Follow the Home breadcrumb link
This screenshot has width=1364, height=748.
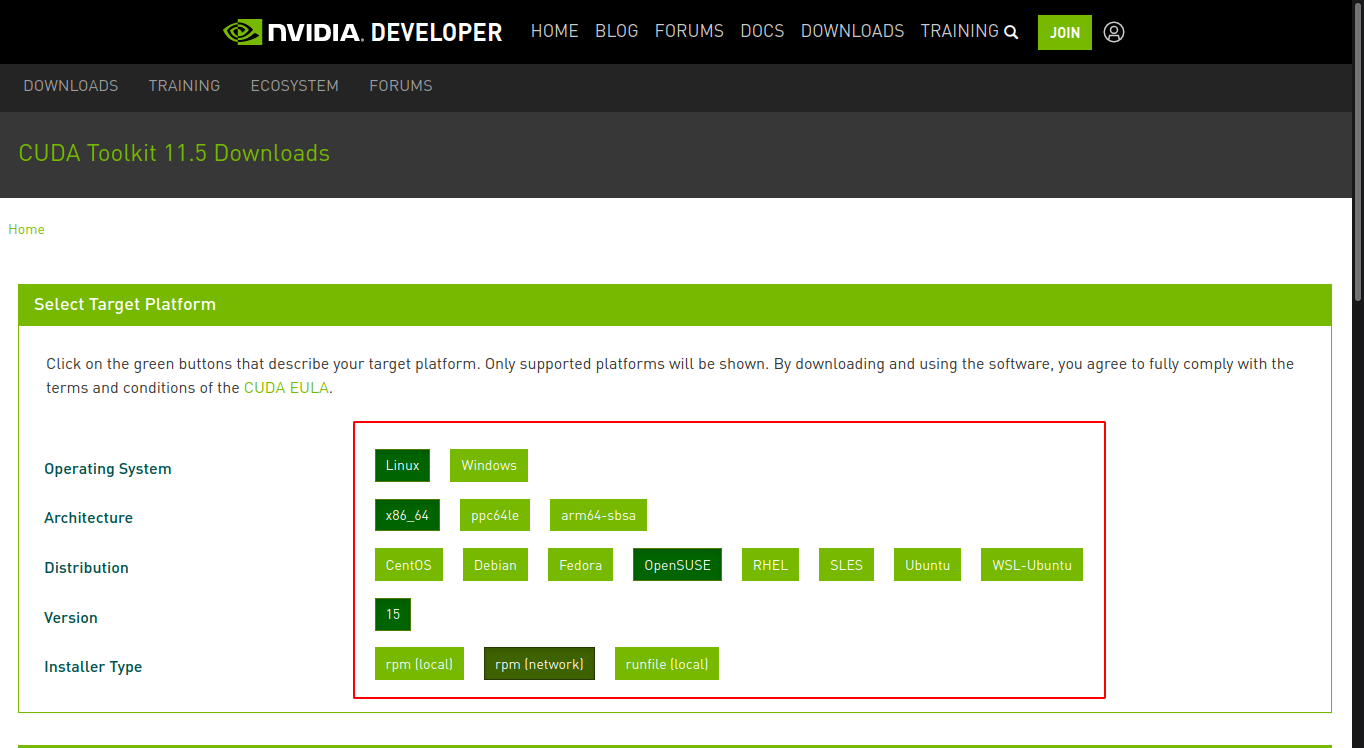point(26,229)
